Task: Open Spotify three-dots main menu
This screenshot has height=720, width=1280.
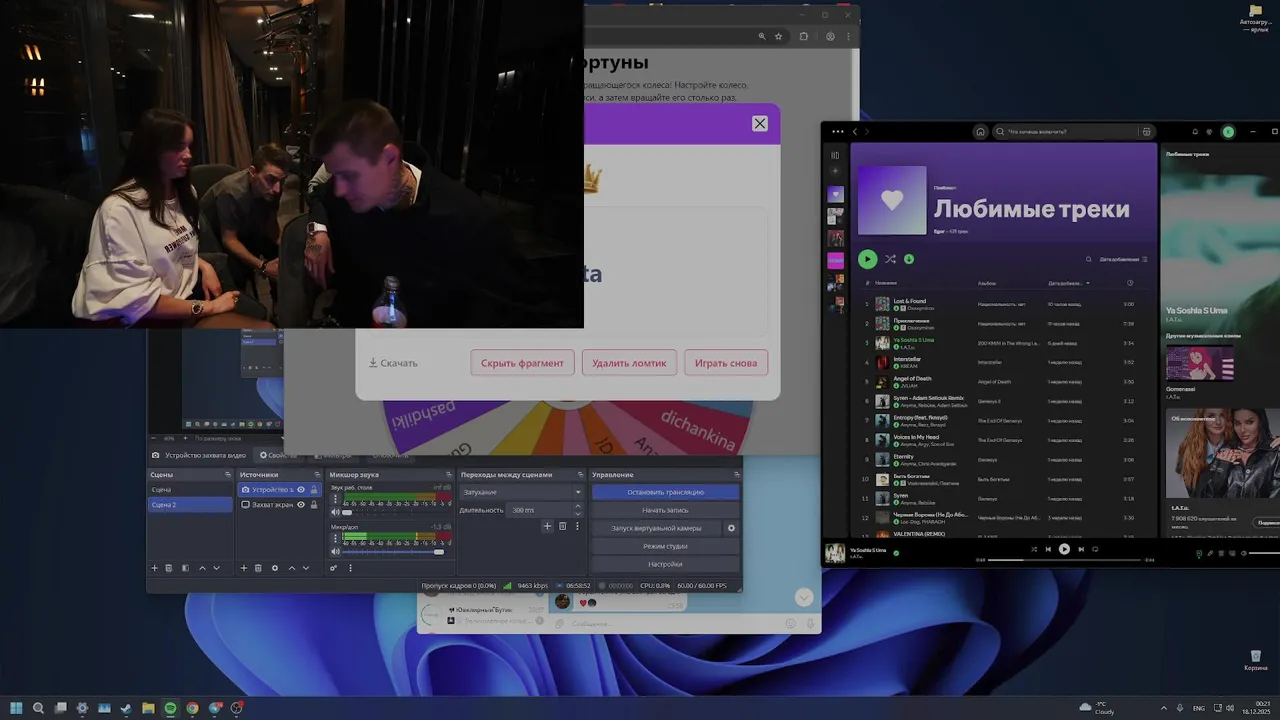Action: point(838,132)
